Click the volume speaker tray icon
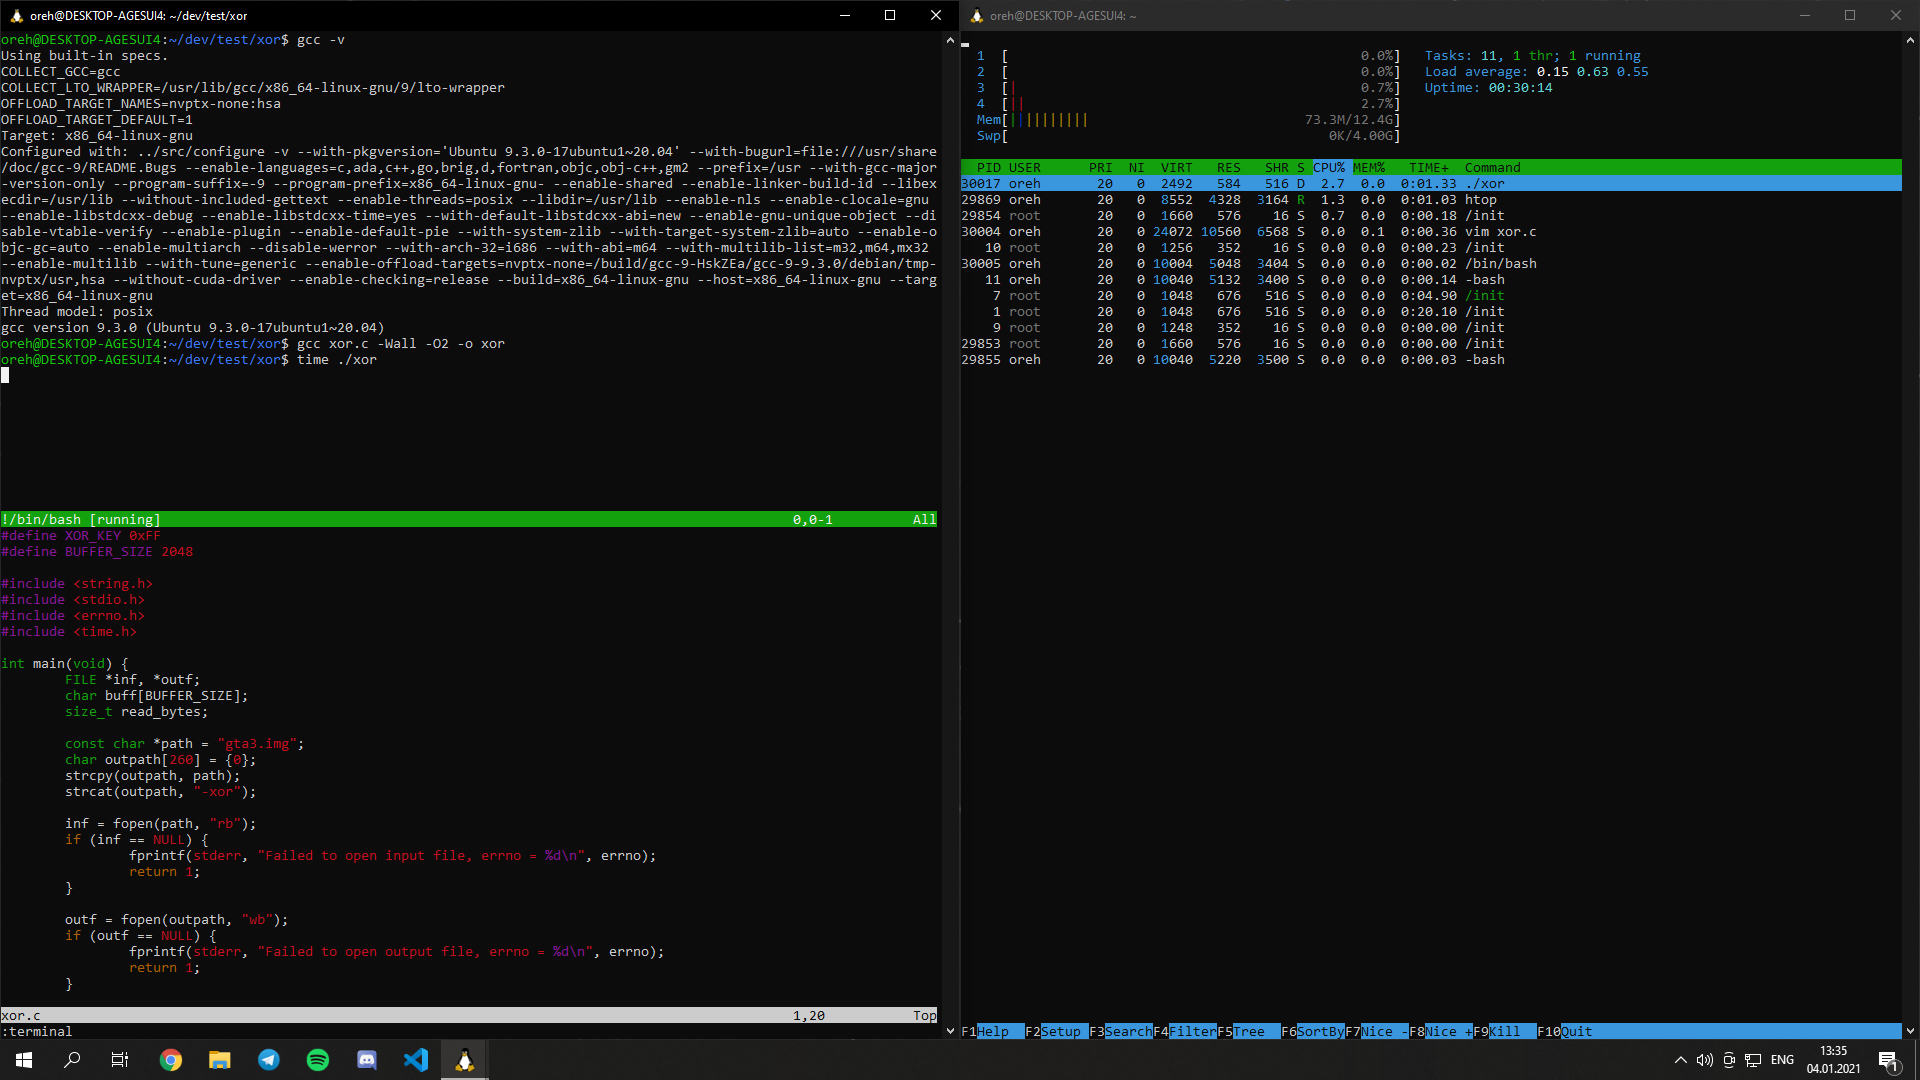This screenshot has width=1920, height=1080. [x=1704, y=1060]
